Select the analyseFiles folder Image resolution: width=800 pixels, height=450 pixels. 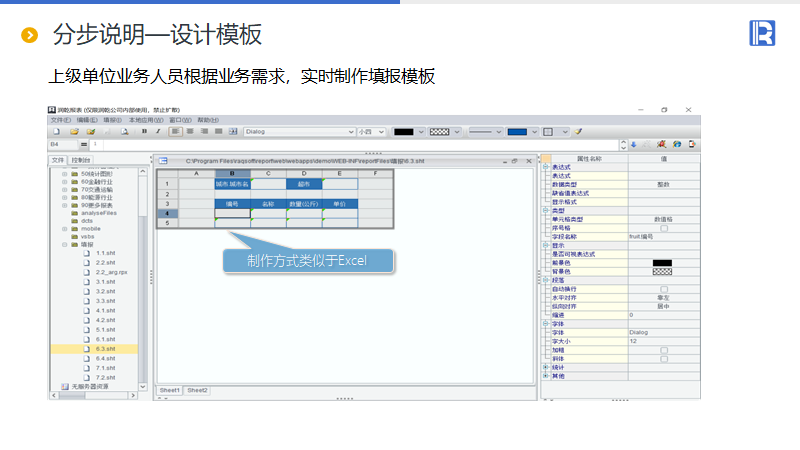[98, 213]
